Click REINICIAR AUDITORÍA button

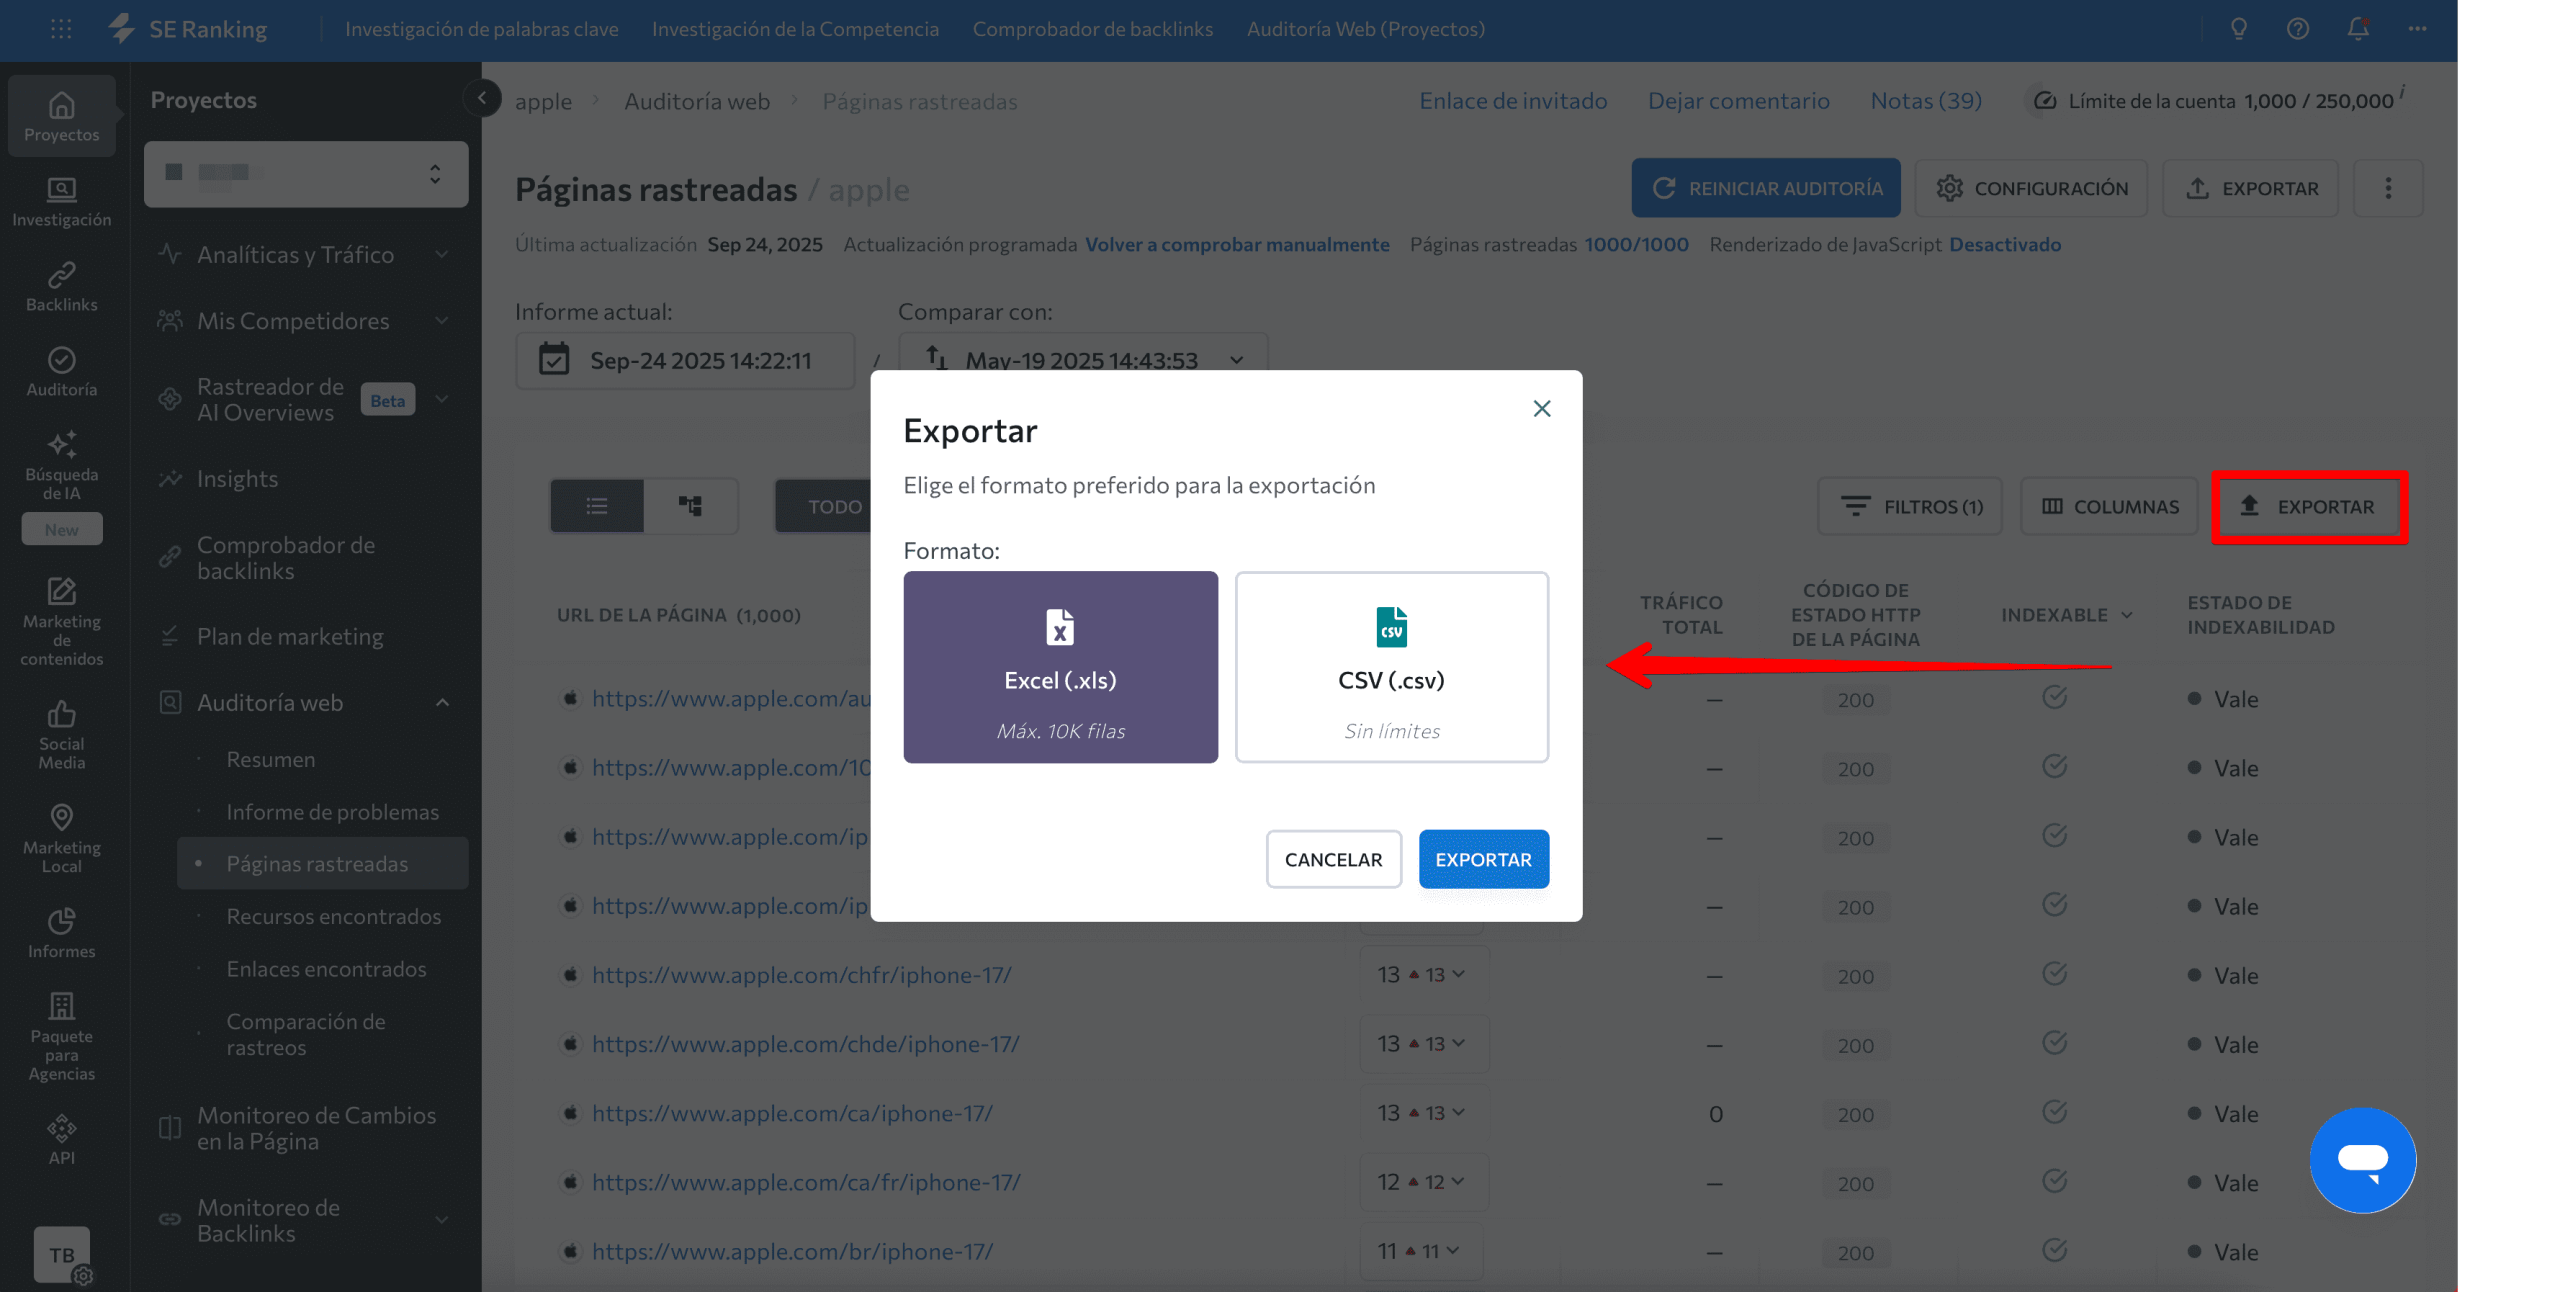[1766, 188]
